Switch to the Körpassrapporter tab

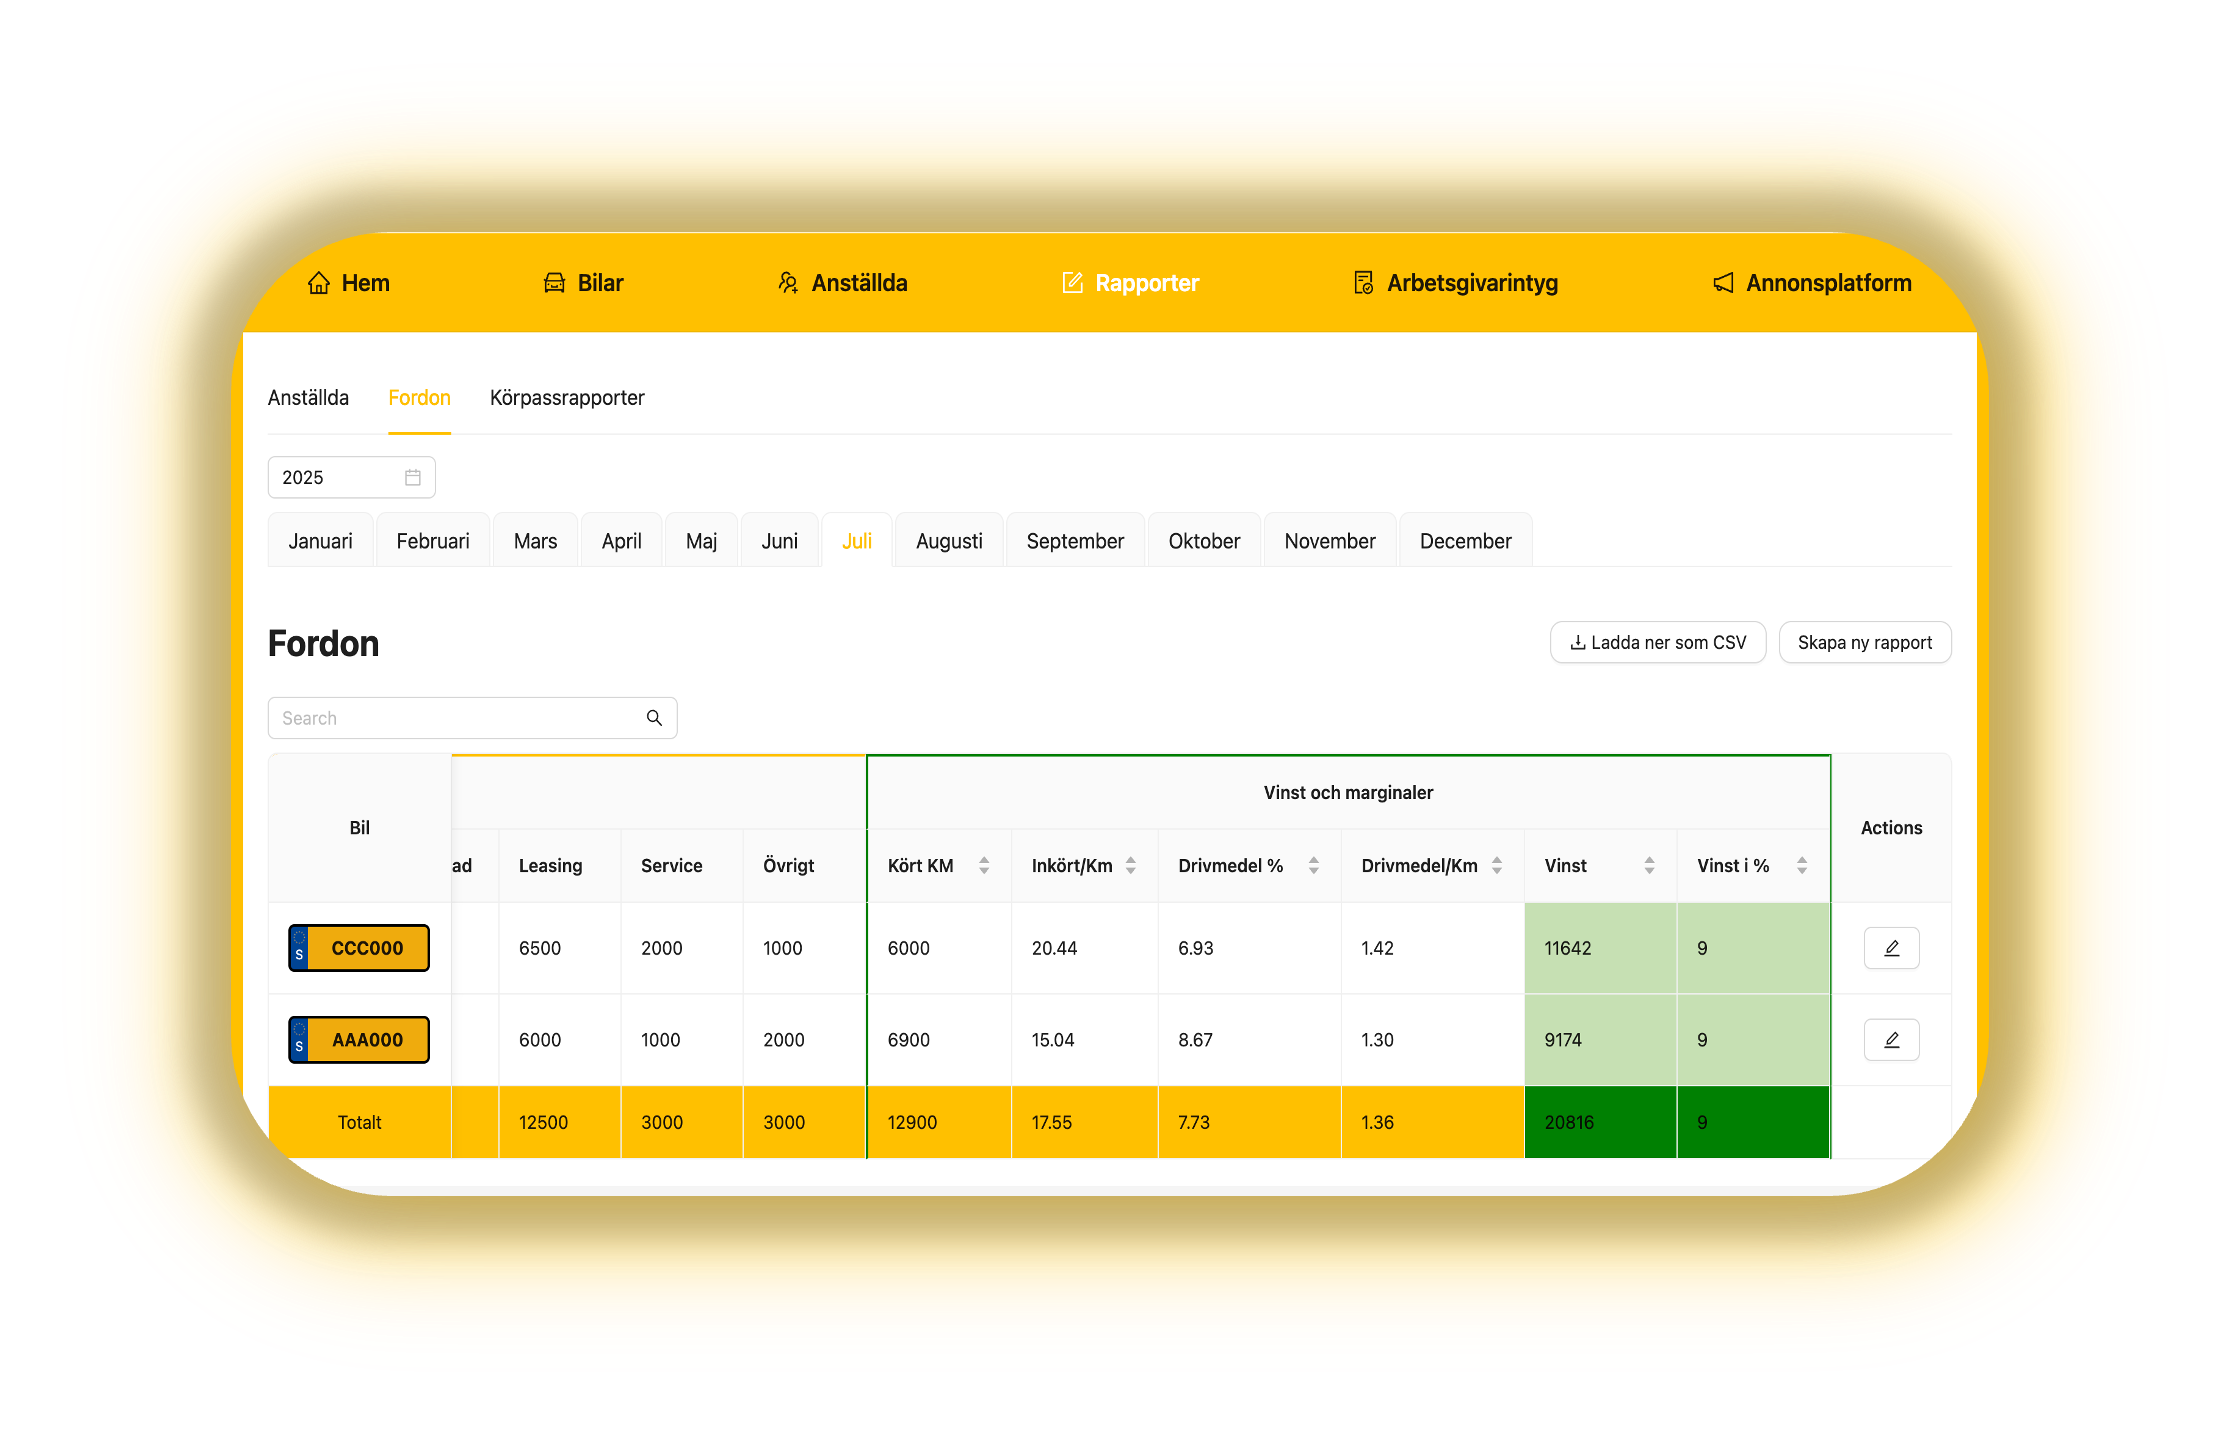coord(567,398)
